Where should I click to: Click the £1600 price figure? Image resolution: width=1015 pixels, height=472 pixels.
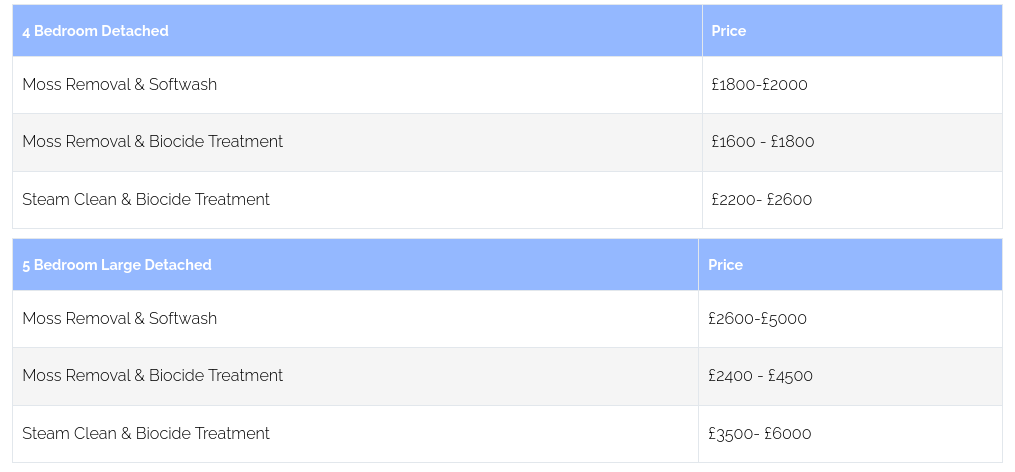coord(733,142)
